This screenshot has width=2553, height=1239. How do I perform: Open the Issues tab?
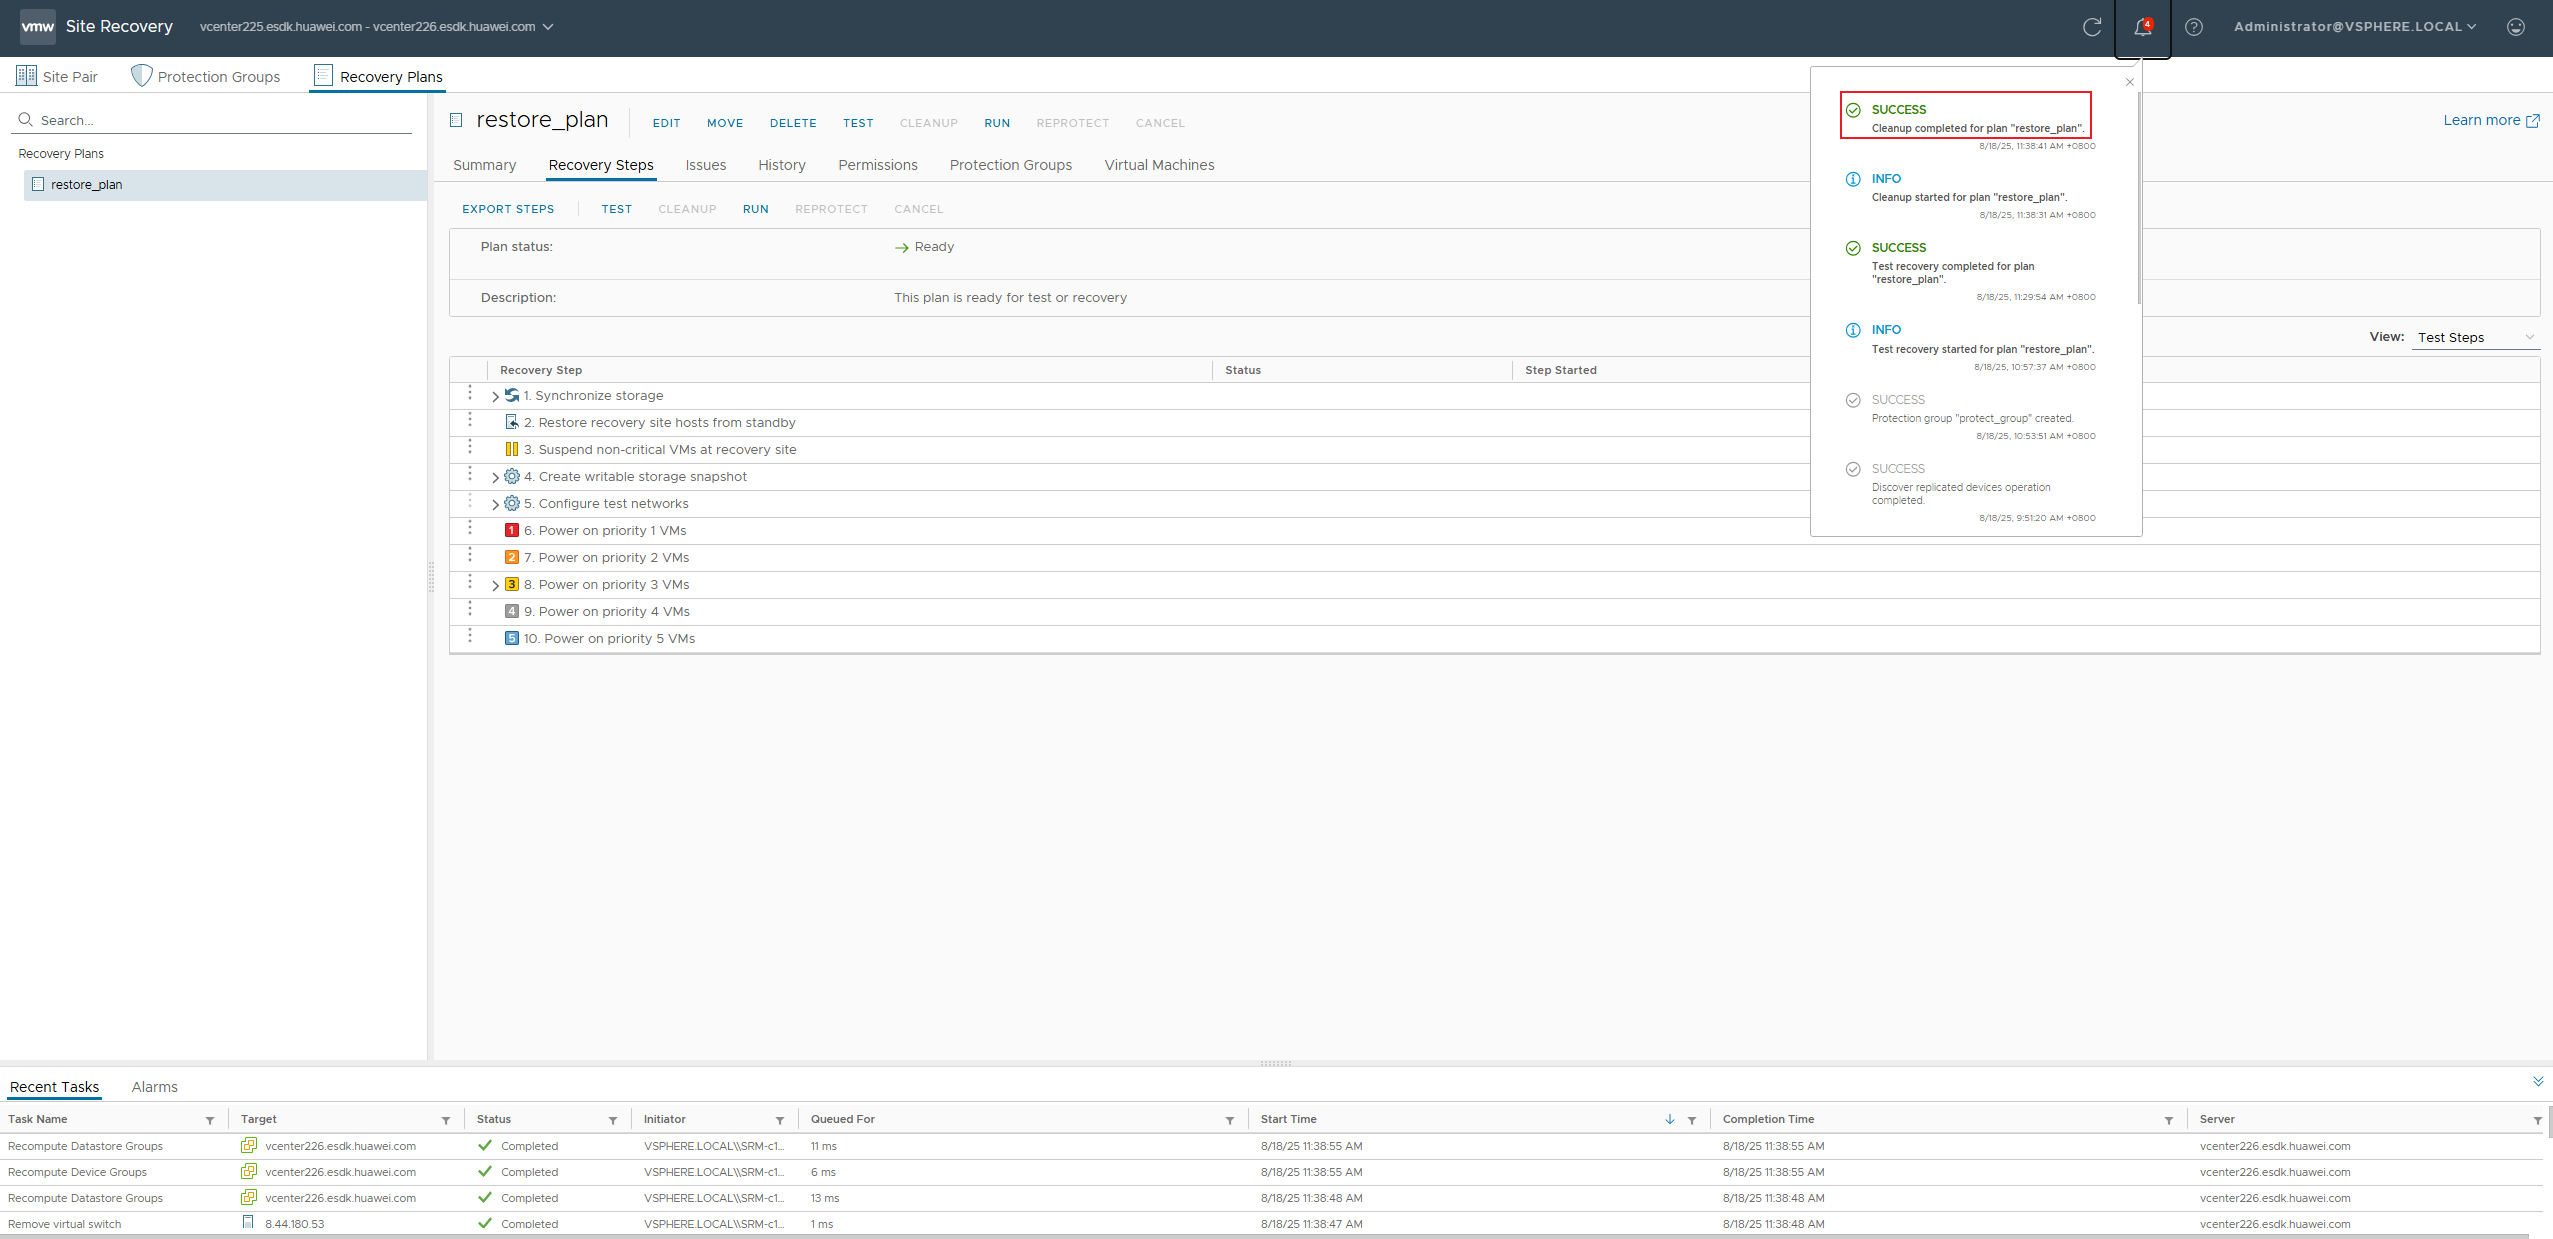click(x=706, y=165)
